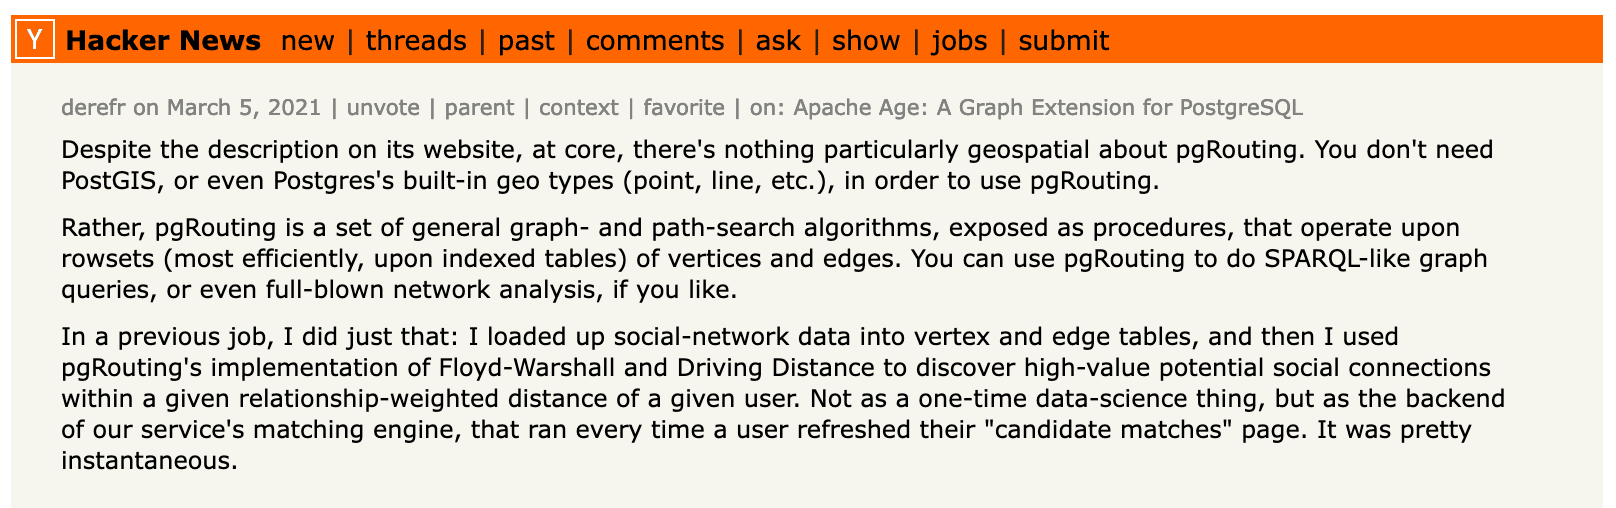Unvote this comment

[383, 108]
